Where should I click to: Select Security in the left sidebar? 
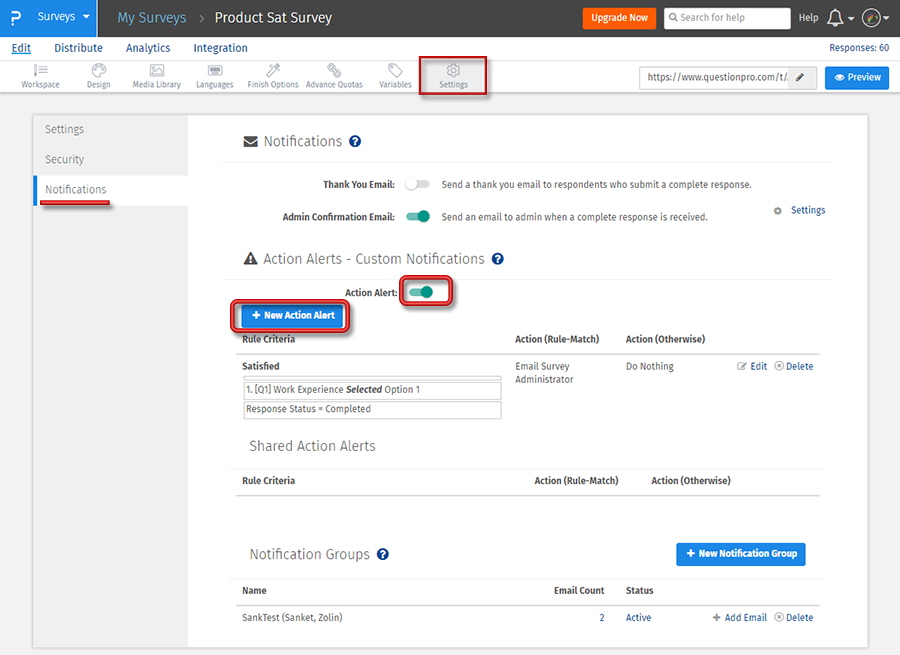coord(65,160)
